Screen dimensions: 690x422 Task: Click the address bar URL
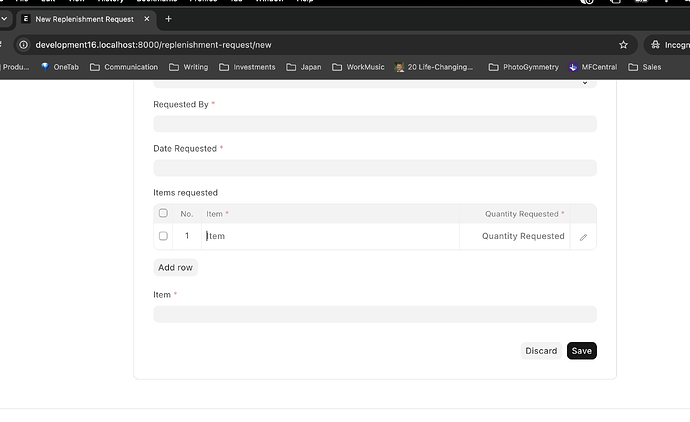coord(153,45)
